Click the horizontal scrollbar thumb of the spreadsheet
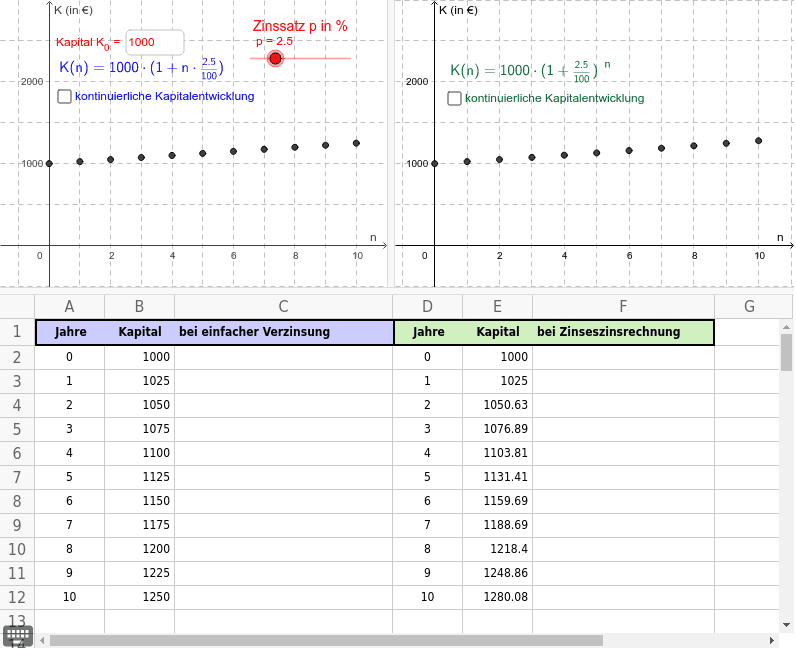The image size is (796, 650). click(x=326, y=640)
